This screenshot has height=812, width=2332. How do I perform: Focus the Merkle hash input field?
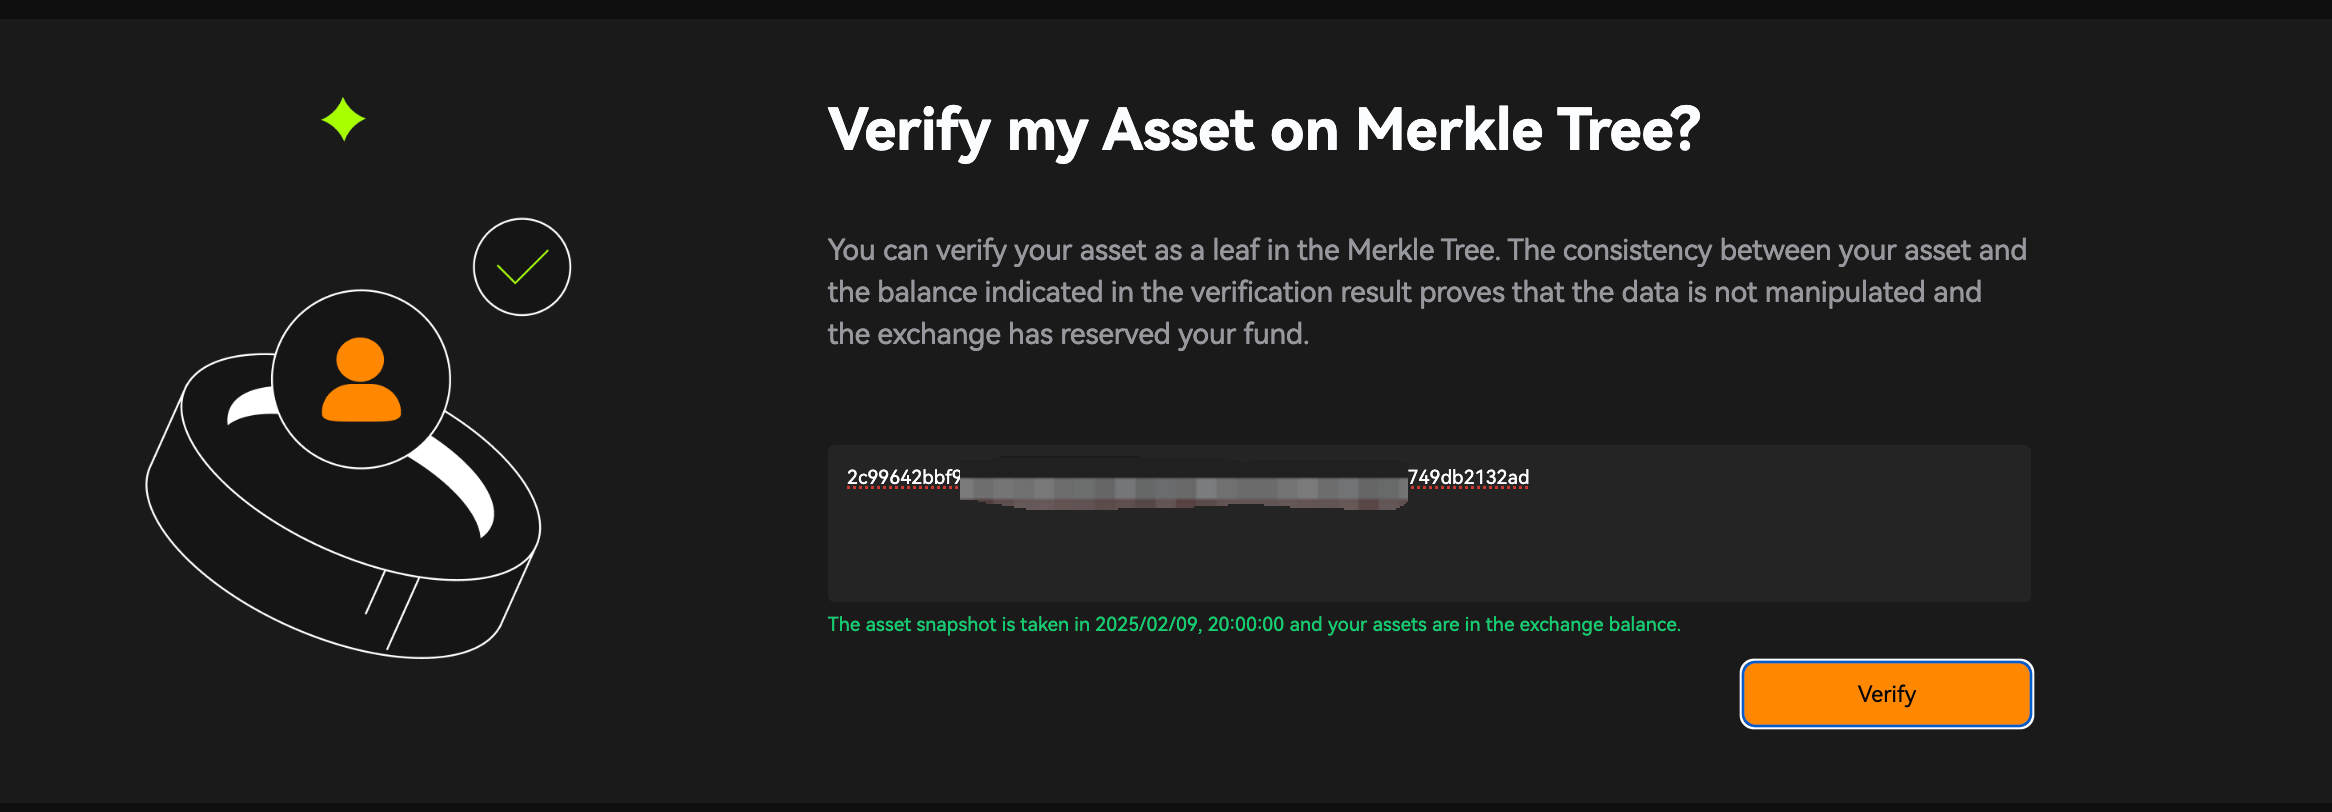point(1429,523)
